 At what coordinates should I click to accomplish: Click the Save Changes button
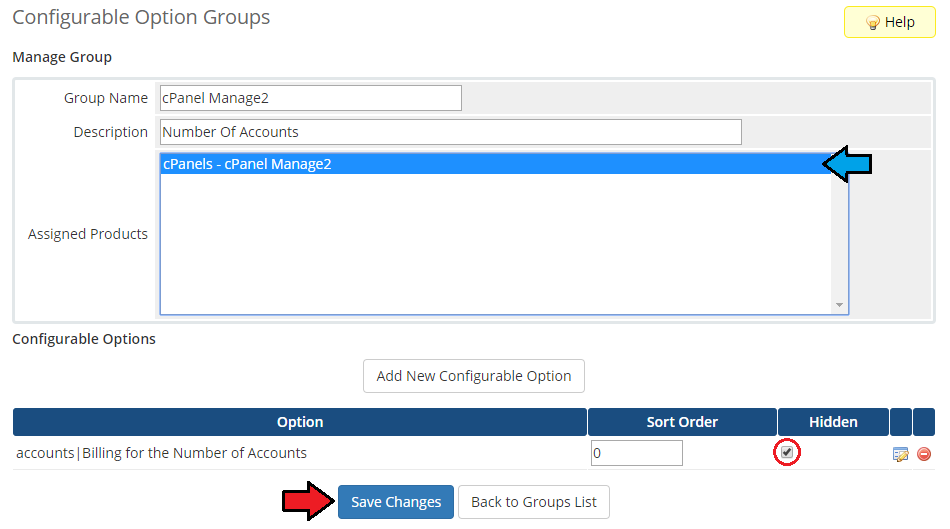396,502
